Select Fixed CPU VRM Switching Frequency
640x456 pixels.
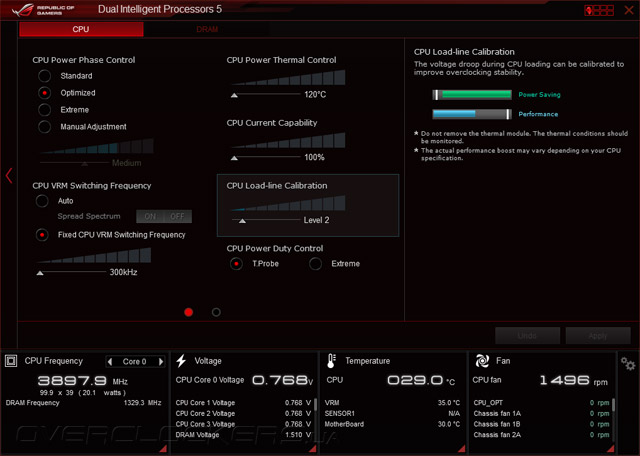click(42, 235)
